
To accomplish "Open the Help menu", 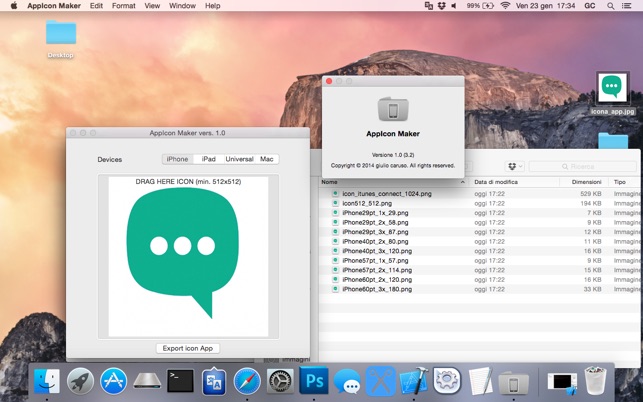I will click(x=212, y=6).
